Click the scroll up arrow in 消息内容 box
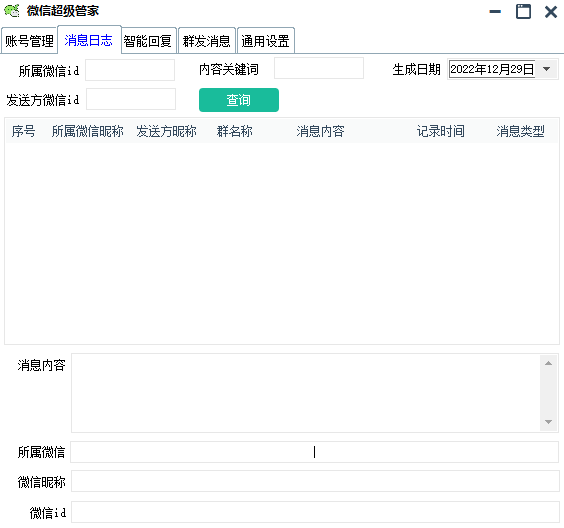This screenshot has height=528, width=564. (548, 363)
